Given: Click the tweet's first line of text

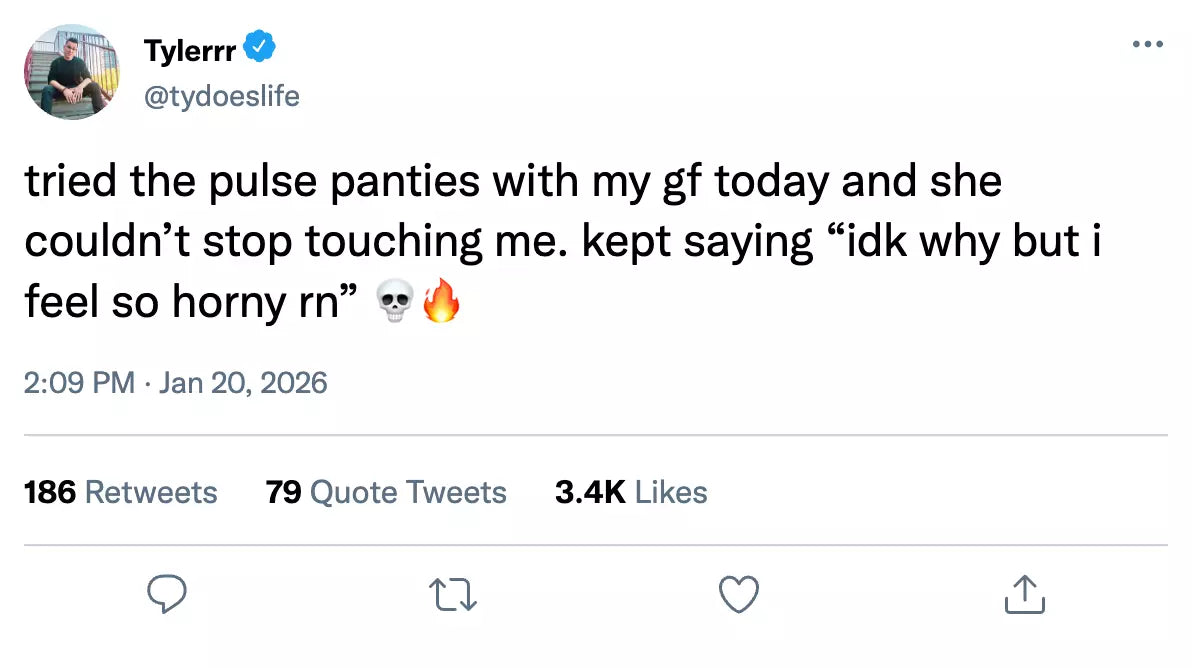Looking at the screenshot, I should (x=513, y=182).
